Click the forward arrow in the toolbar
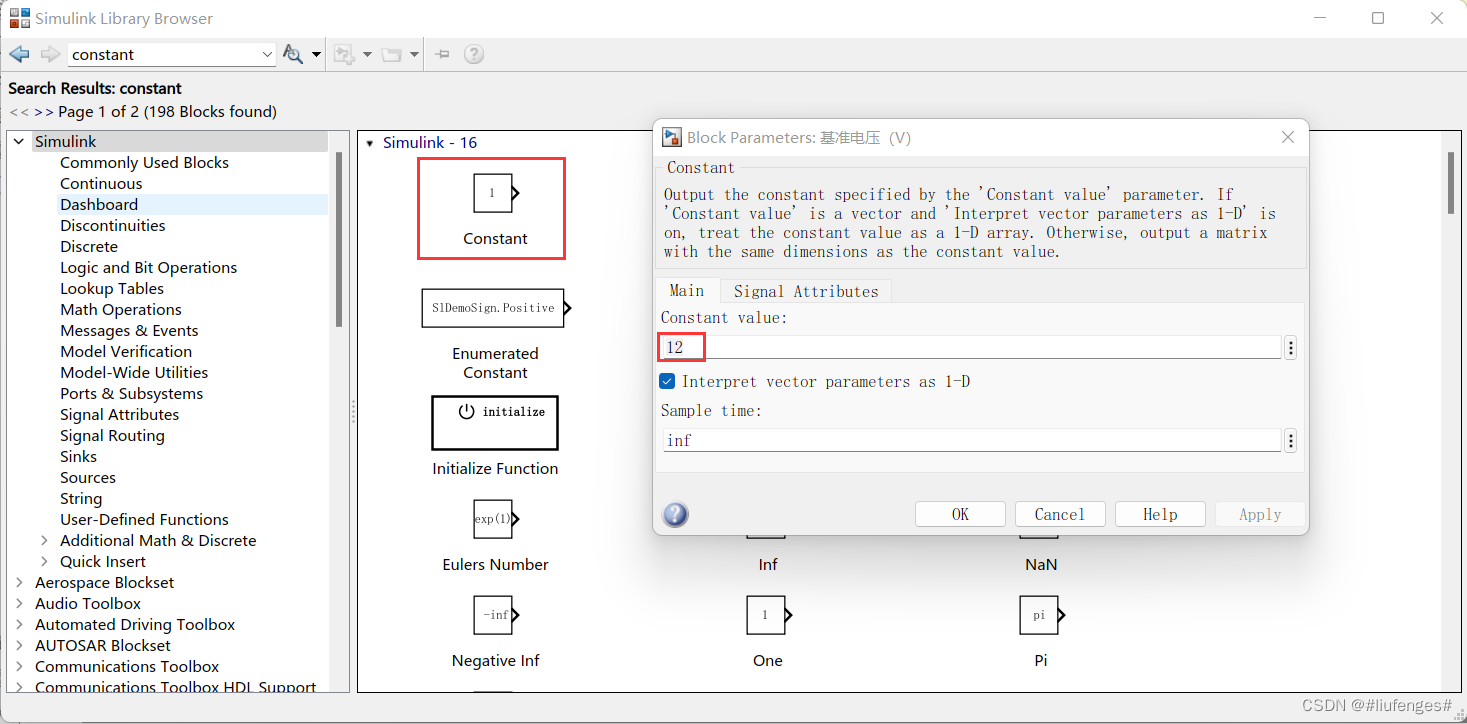 tap(50, 54)
